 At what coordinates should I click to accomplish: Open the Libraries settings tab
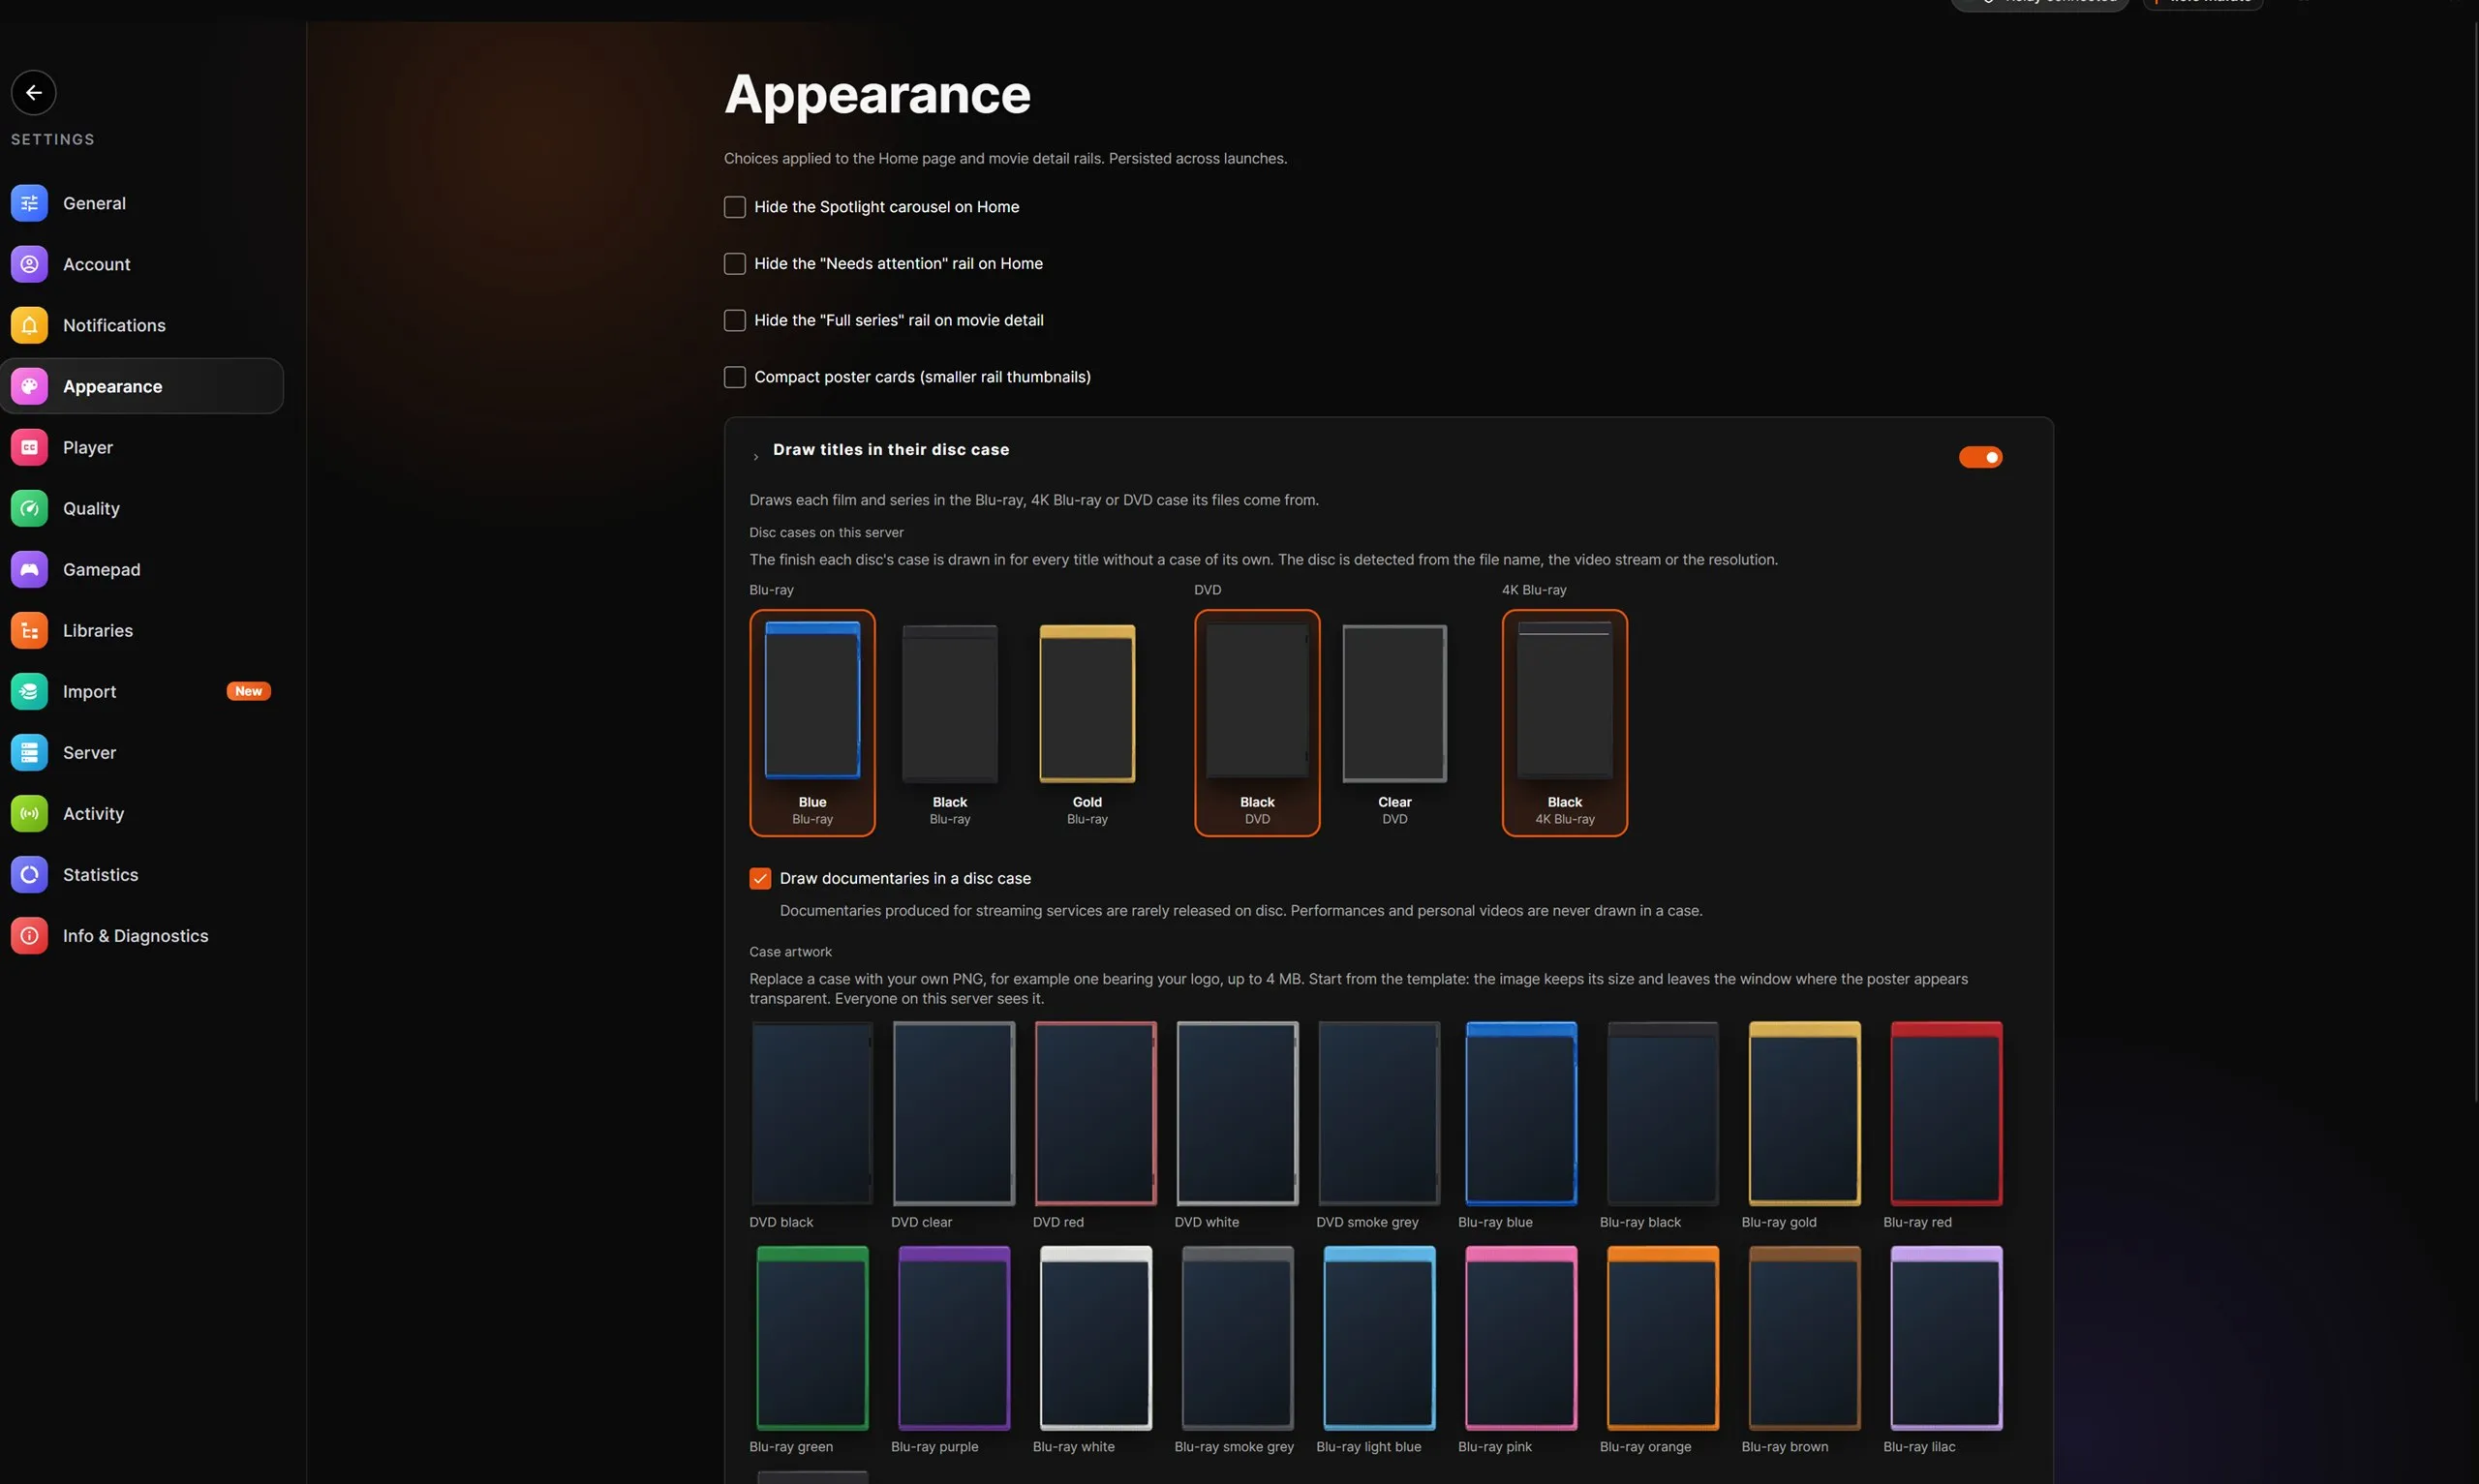pos(142,630)
